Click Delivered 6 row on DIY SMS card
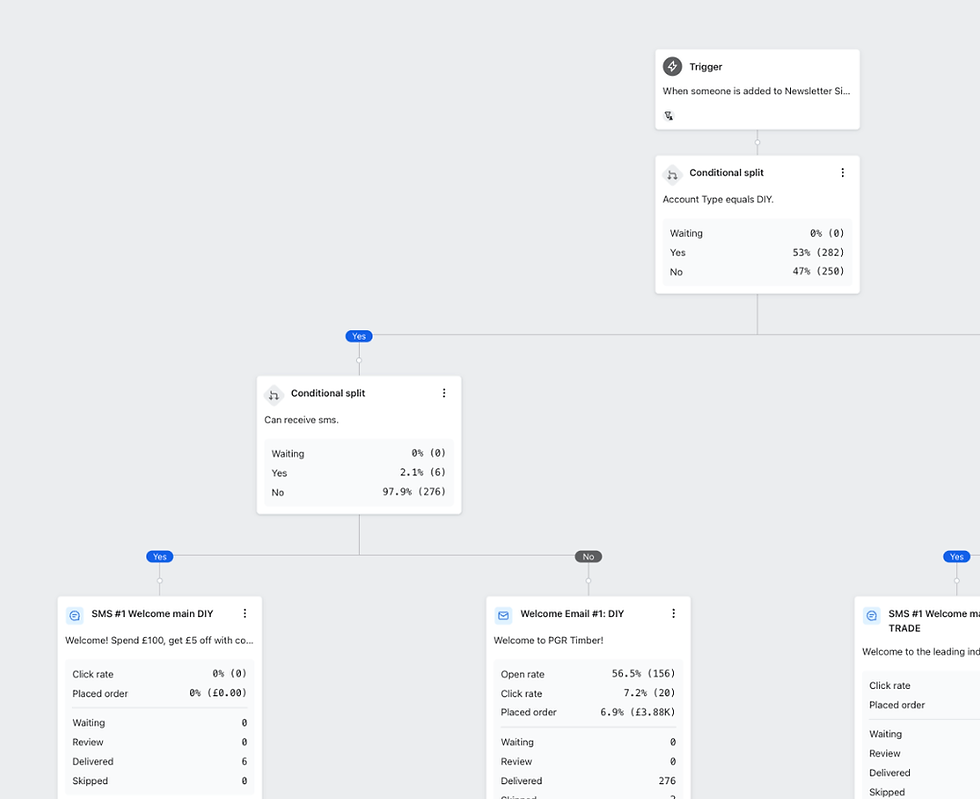The width and height of the screenshot is (980, 799). point(159,761)
